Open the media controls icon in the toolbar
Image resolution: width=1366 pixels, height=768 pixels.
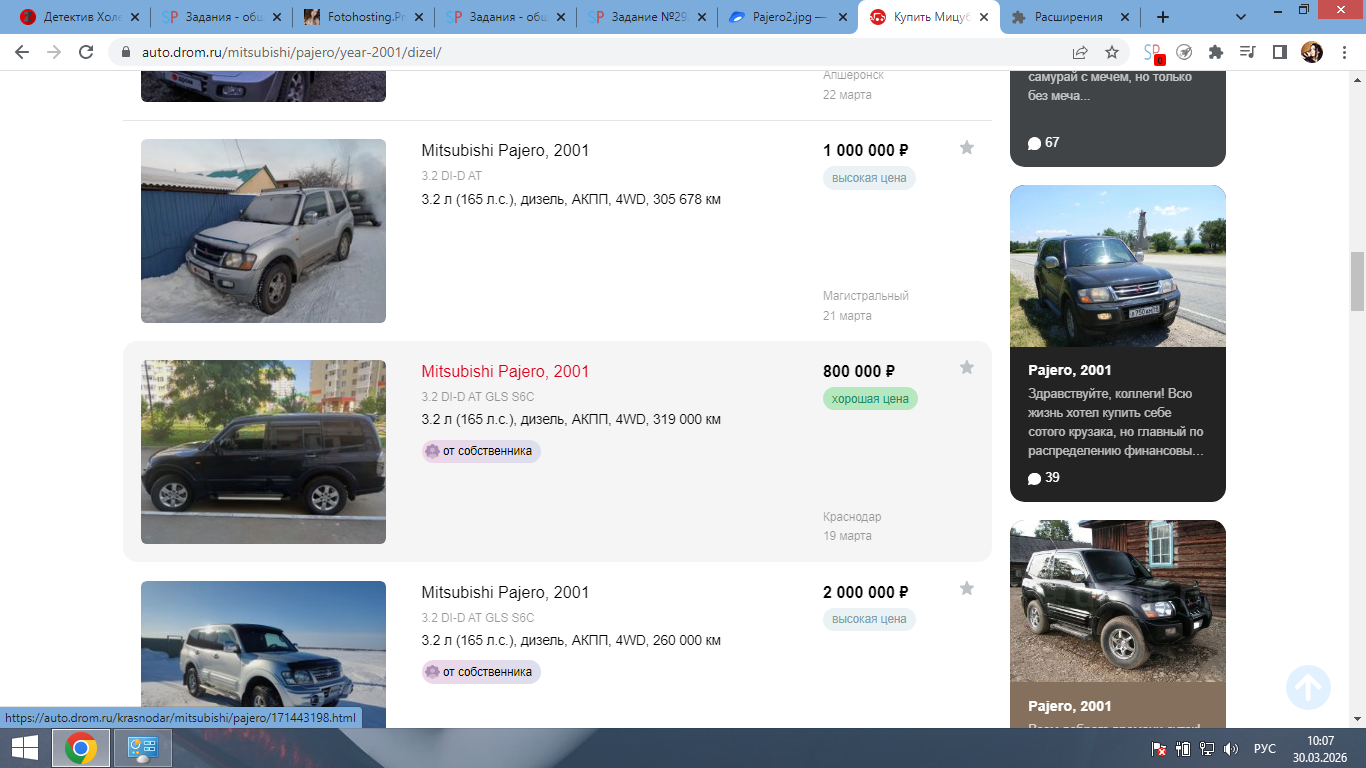pyautogui.click(x=1247, y=52)
